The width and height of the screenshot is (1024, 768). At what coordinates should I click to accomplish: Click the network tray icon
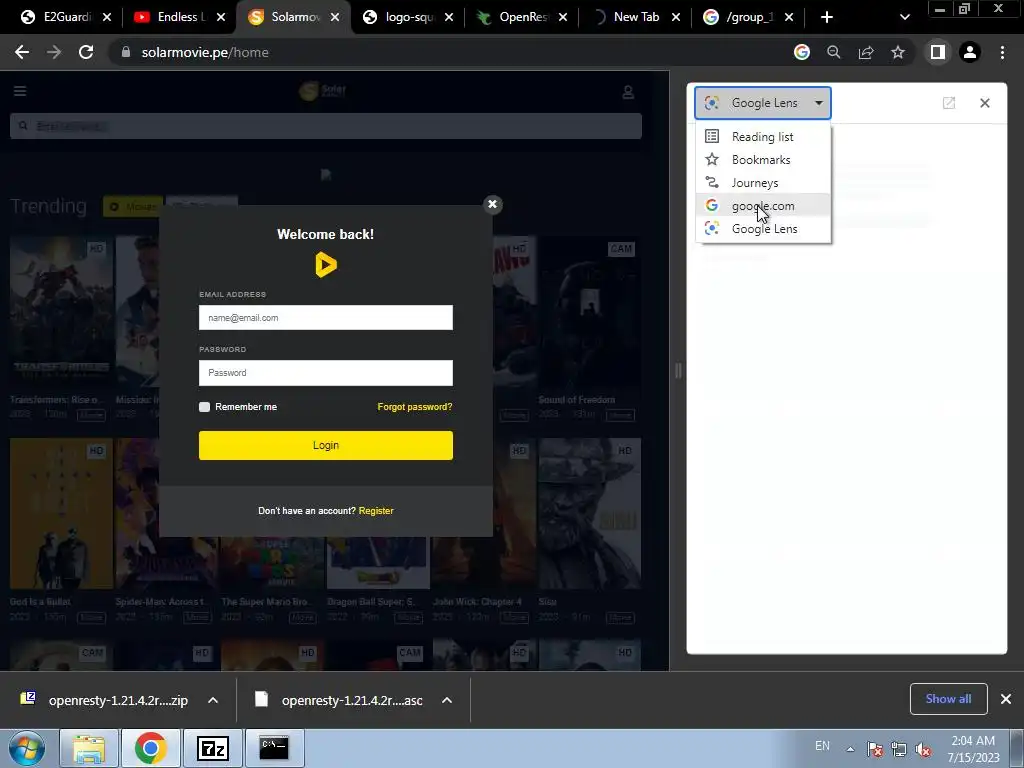click(899, 749)
